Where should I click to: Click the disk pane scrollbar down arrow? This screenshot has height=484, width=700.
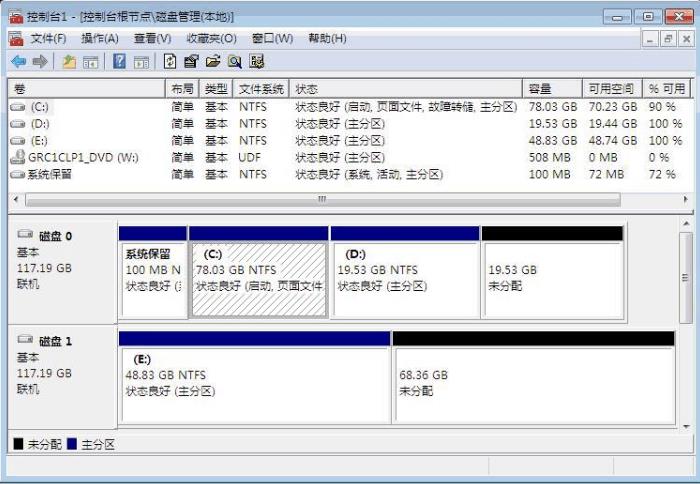(686, 426)
